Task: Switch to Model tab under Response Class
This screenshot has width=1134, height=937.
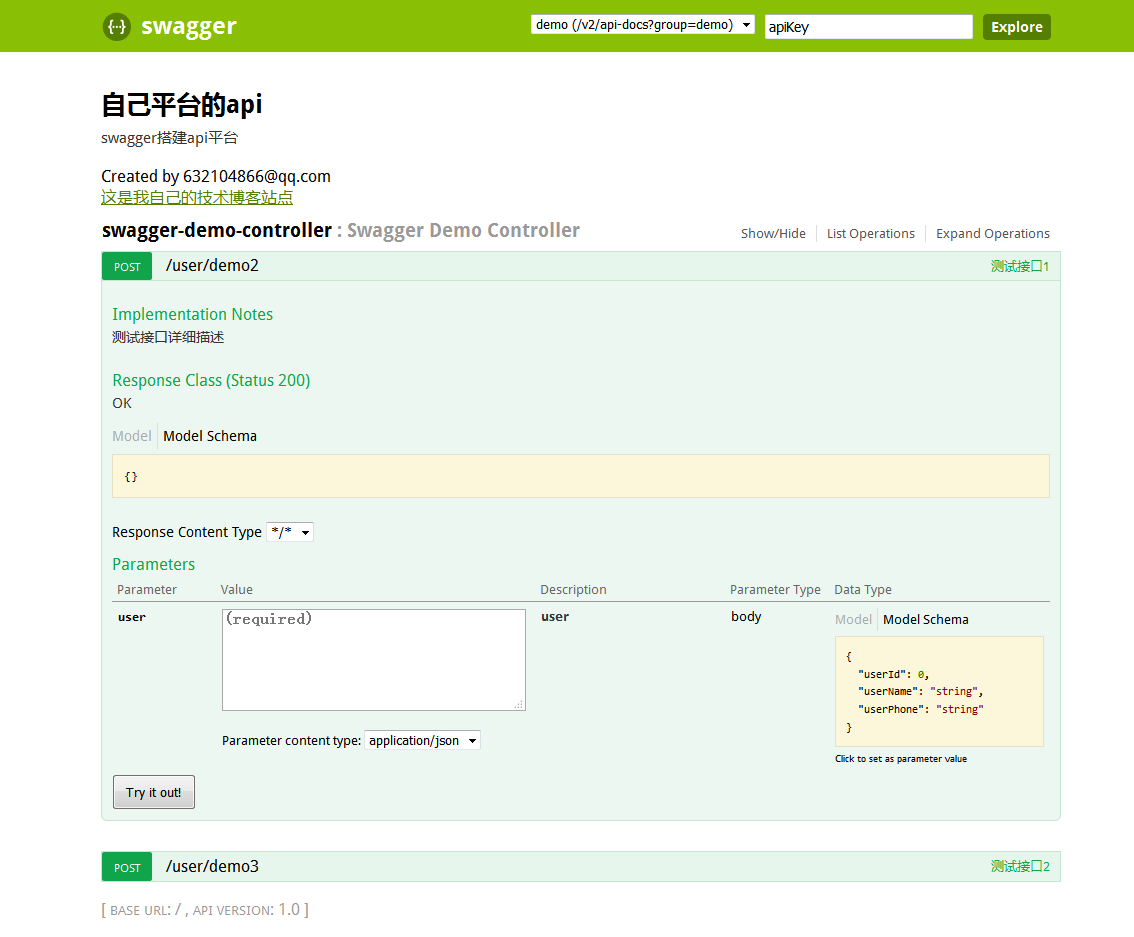Action: pos(132,436)
